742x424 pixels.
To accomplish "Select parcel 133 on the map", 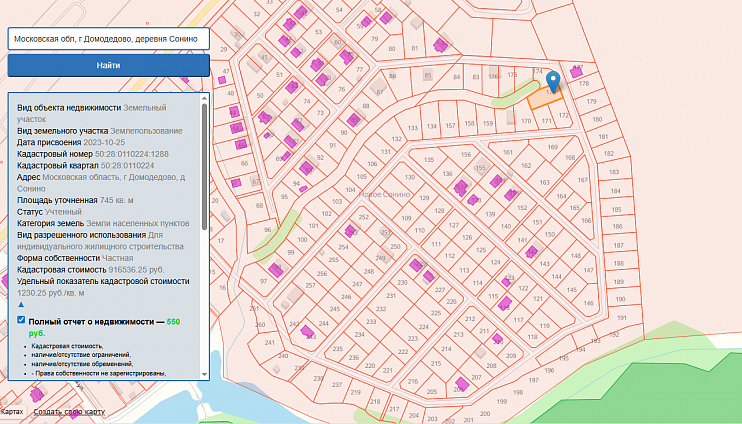I will [x=413, y=128].
